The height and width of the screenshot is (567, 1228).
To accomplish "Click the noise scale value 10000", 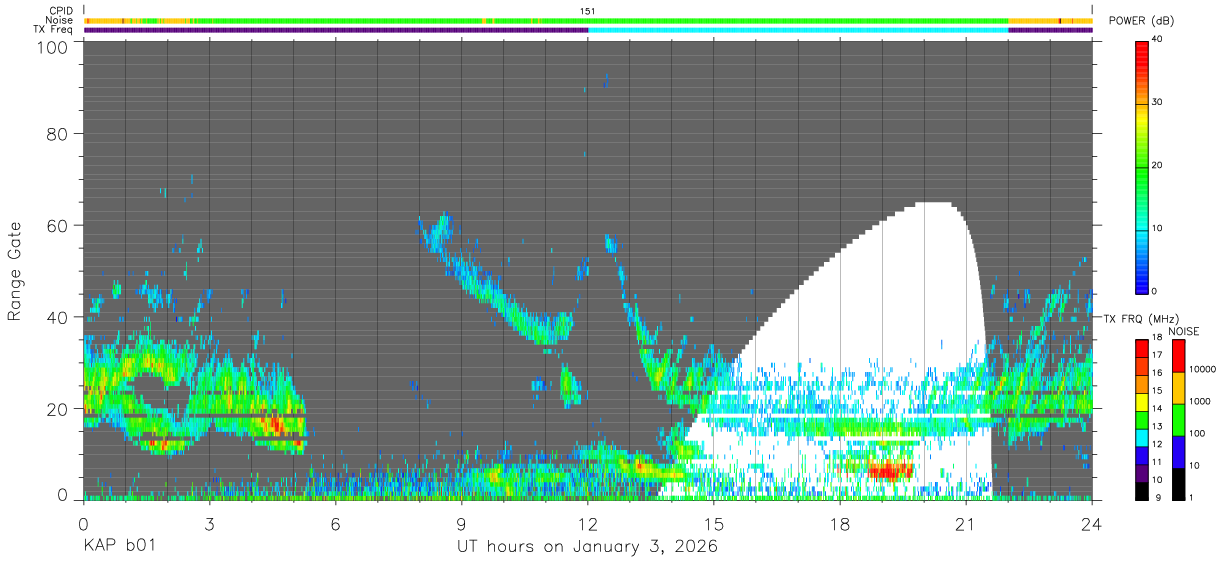I will point(1202,369).
